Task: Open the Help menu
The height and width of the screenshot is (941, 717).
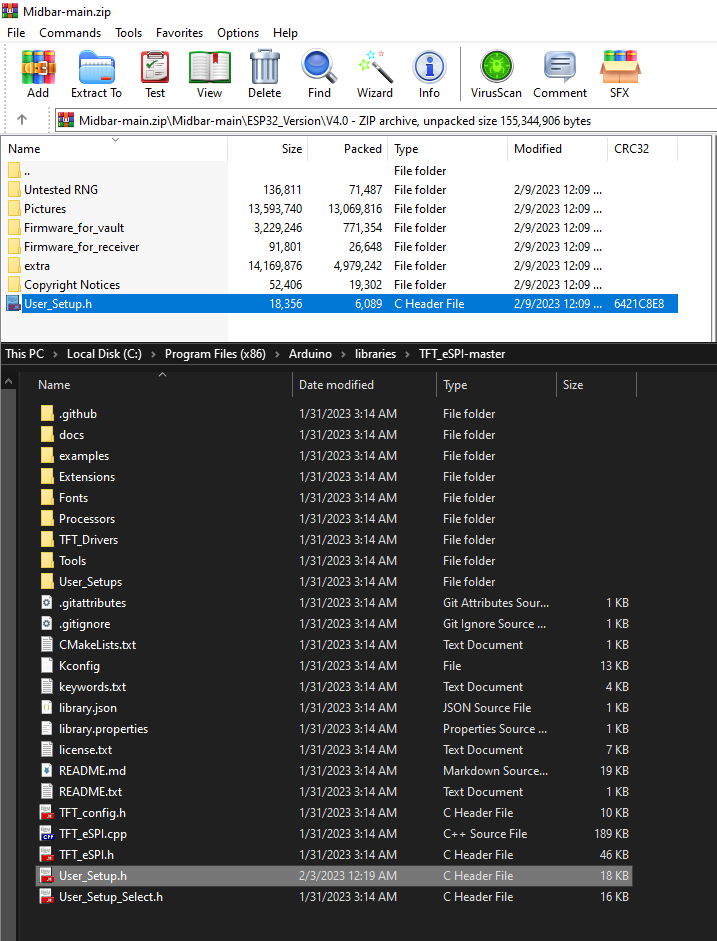Action: (285, 32)
